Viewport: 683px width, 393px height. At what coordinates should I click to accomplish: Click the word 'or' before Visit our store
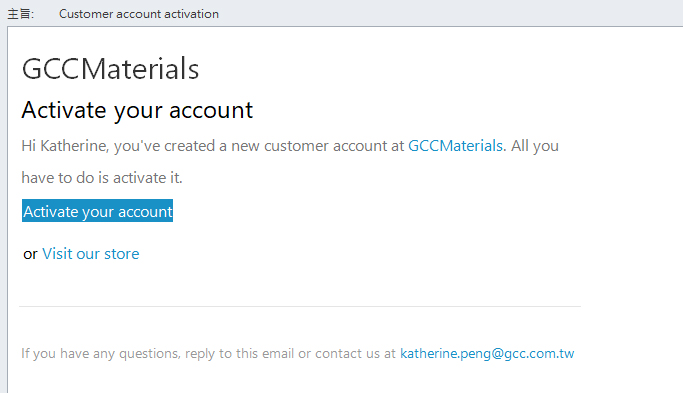pos(30,254)
